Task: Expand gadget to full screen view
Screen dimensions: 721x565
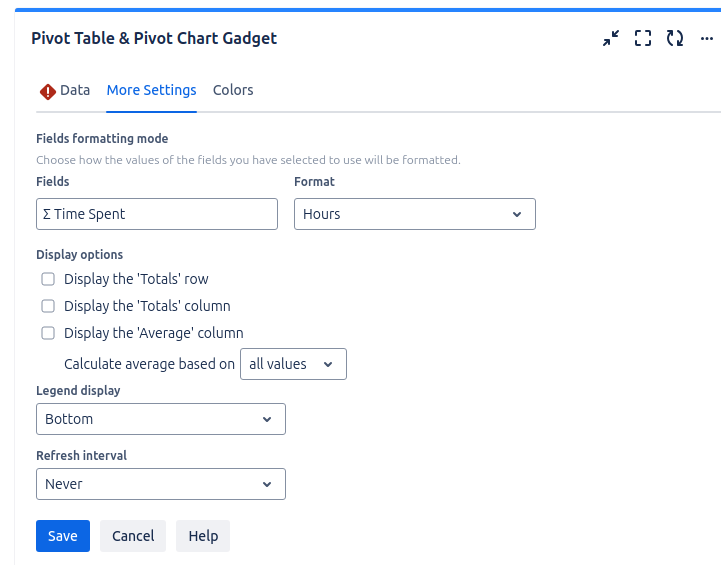Action: coord(643,39)
